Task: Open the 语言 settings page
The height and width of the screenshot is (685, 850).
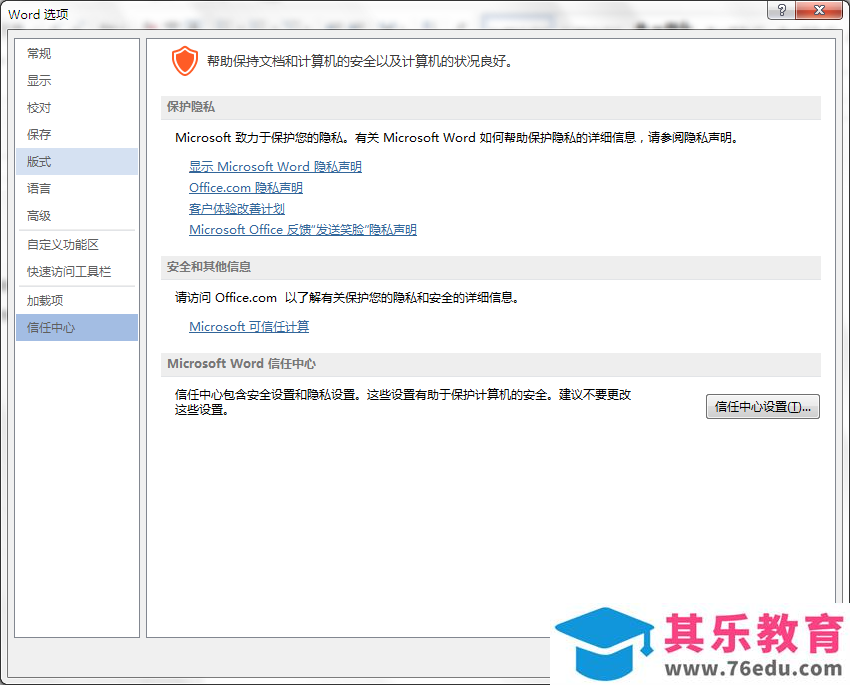Action: (x=76, y=189)
